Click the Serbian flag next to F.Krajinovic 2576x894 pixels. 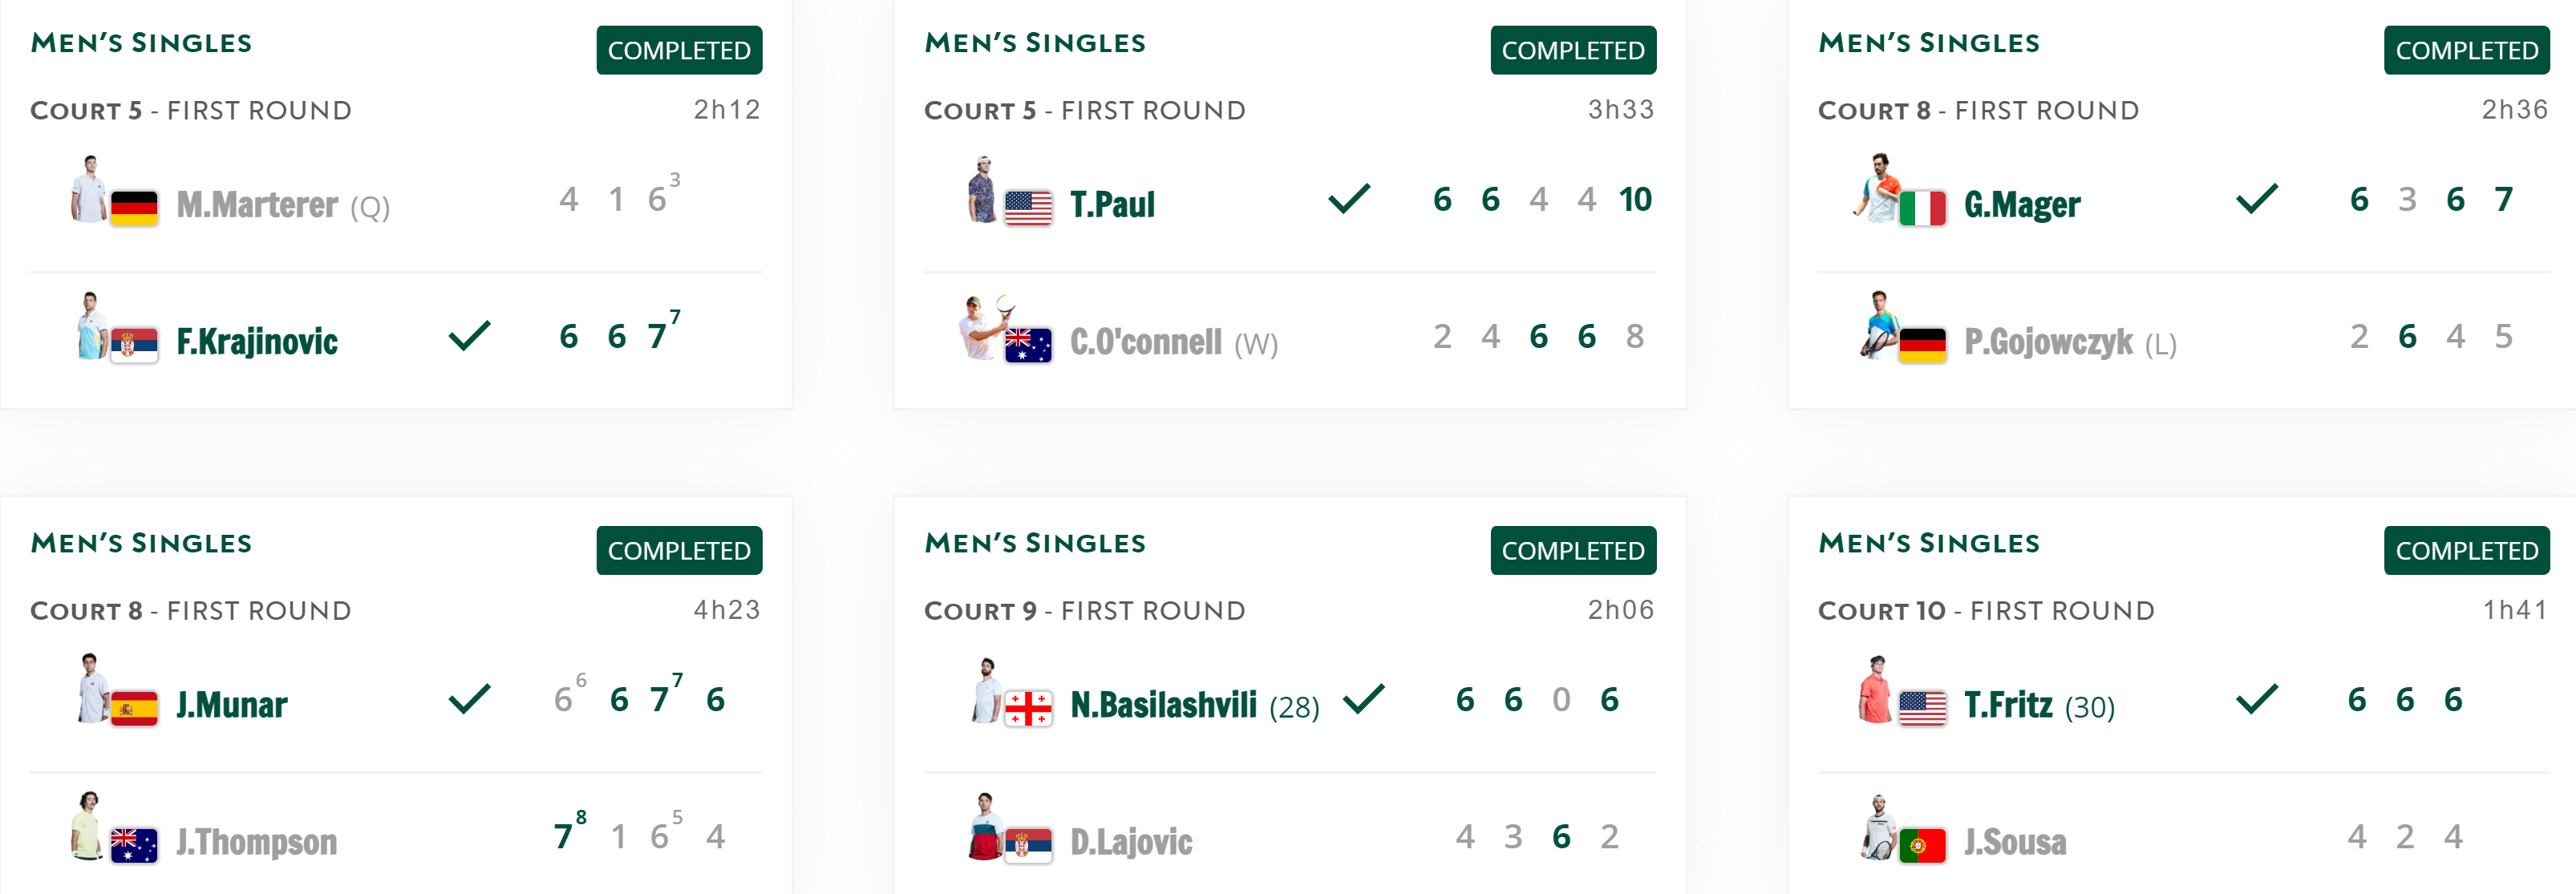coord(134,345)
